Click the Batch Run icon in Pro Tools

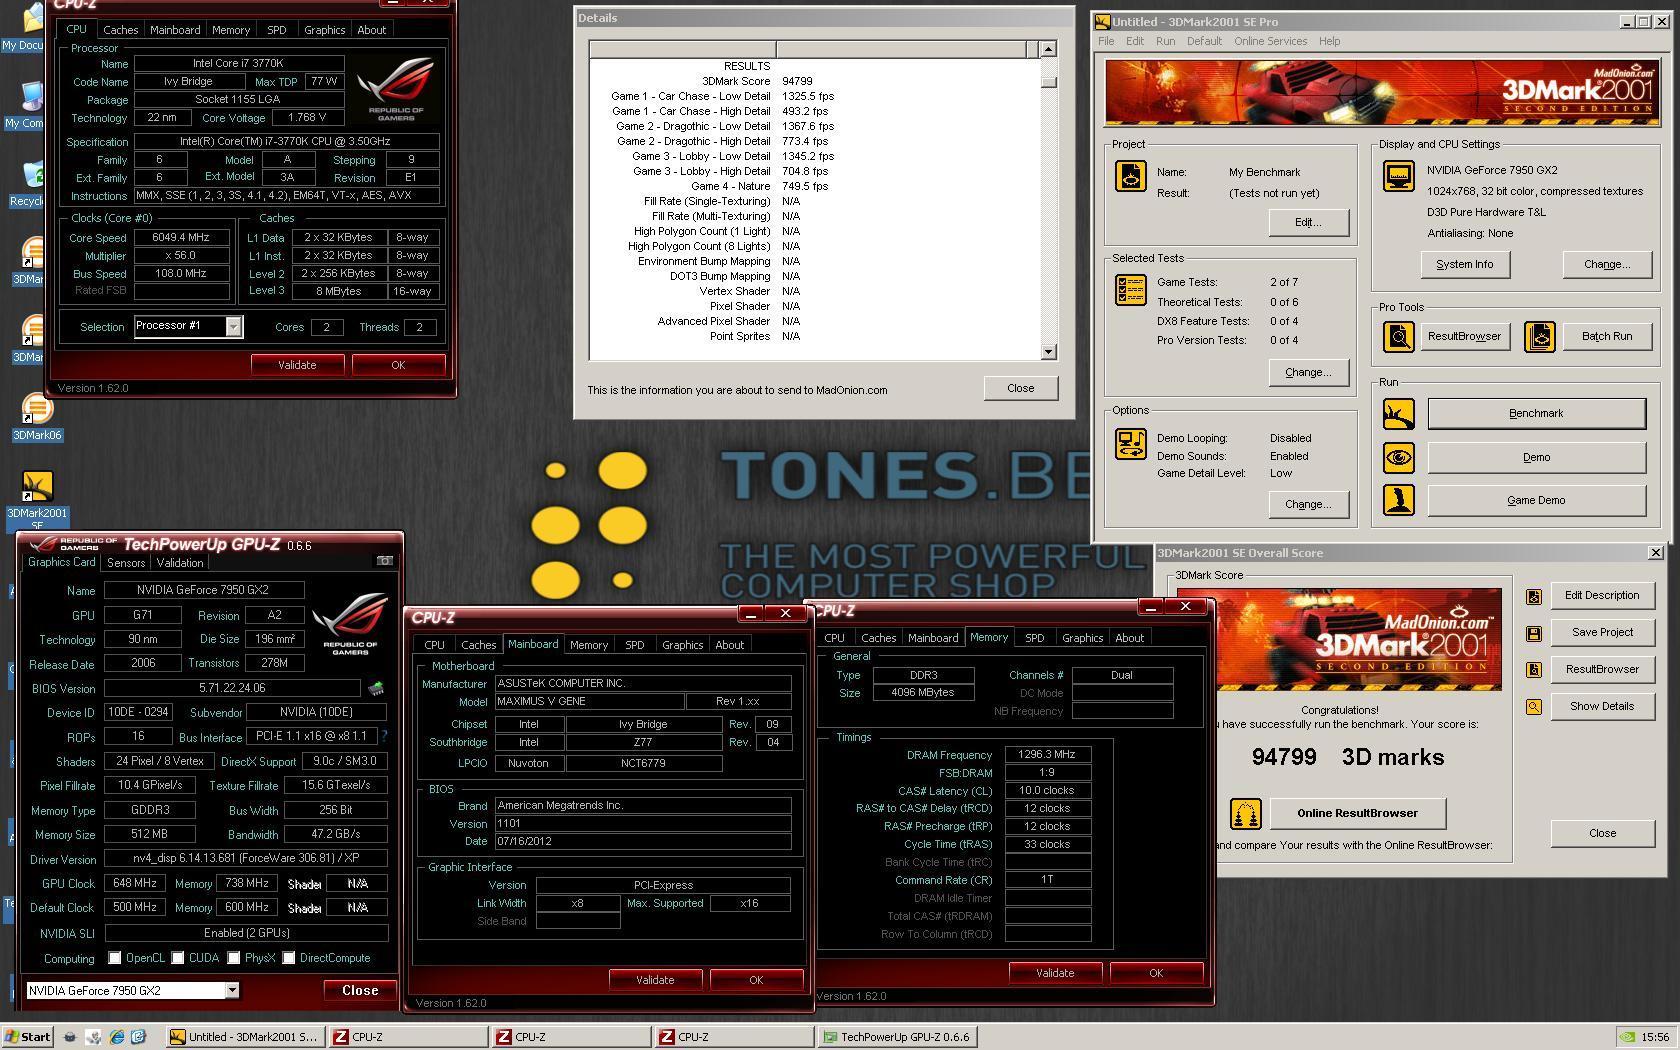[1539, 337]
